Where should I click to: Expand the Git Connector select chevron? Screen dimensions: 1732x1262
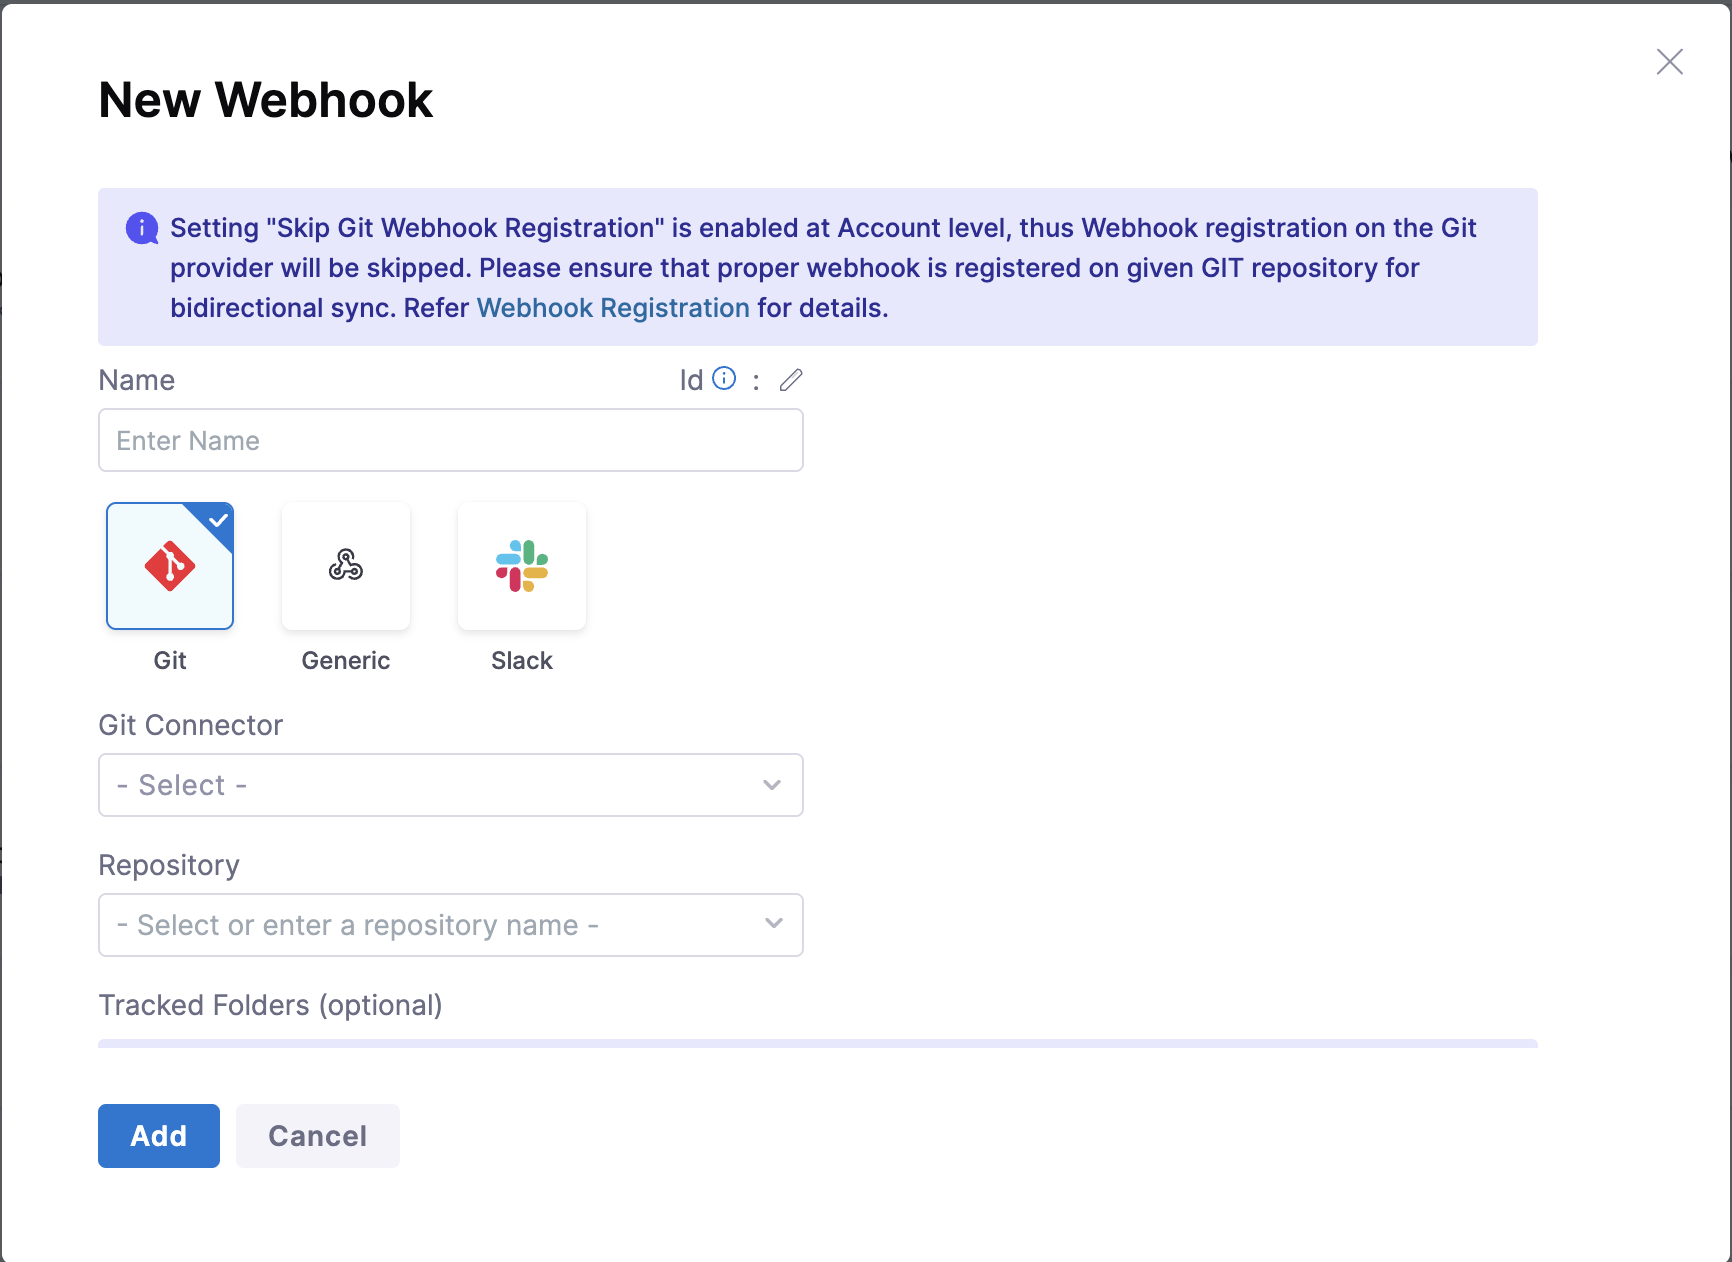tap(771, 785)
